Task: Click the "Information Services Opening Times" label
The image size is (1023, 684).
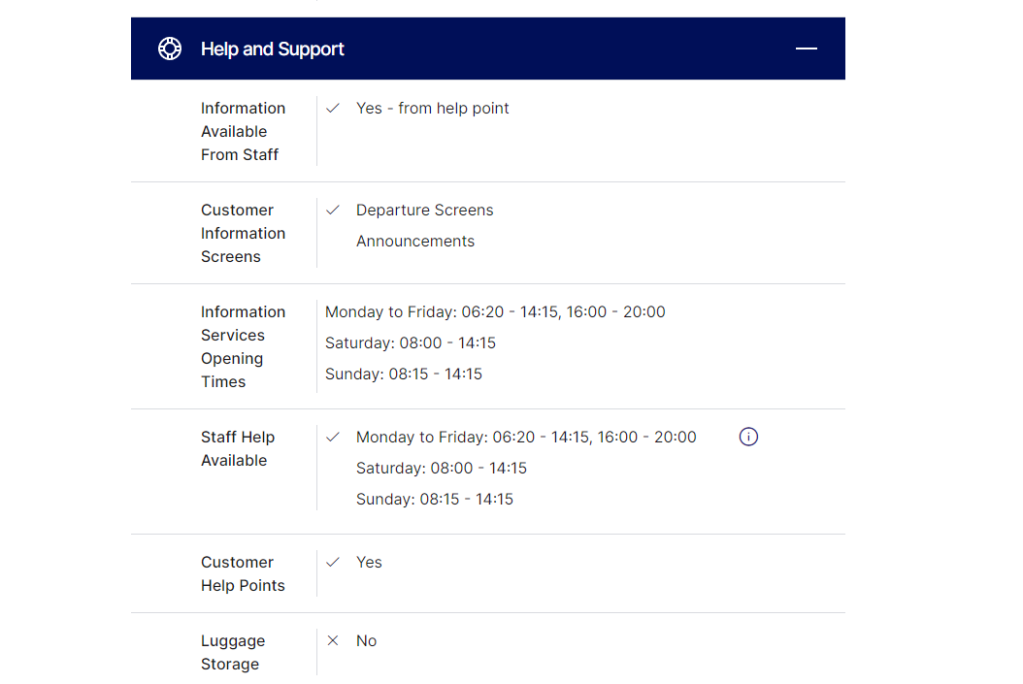Action: (242, 346)
